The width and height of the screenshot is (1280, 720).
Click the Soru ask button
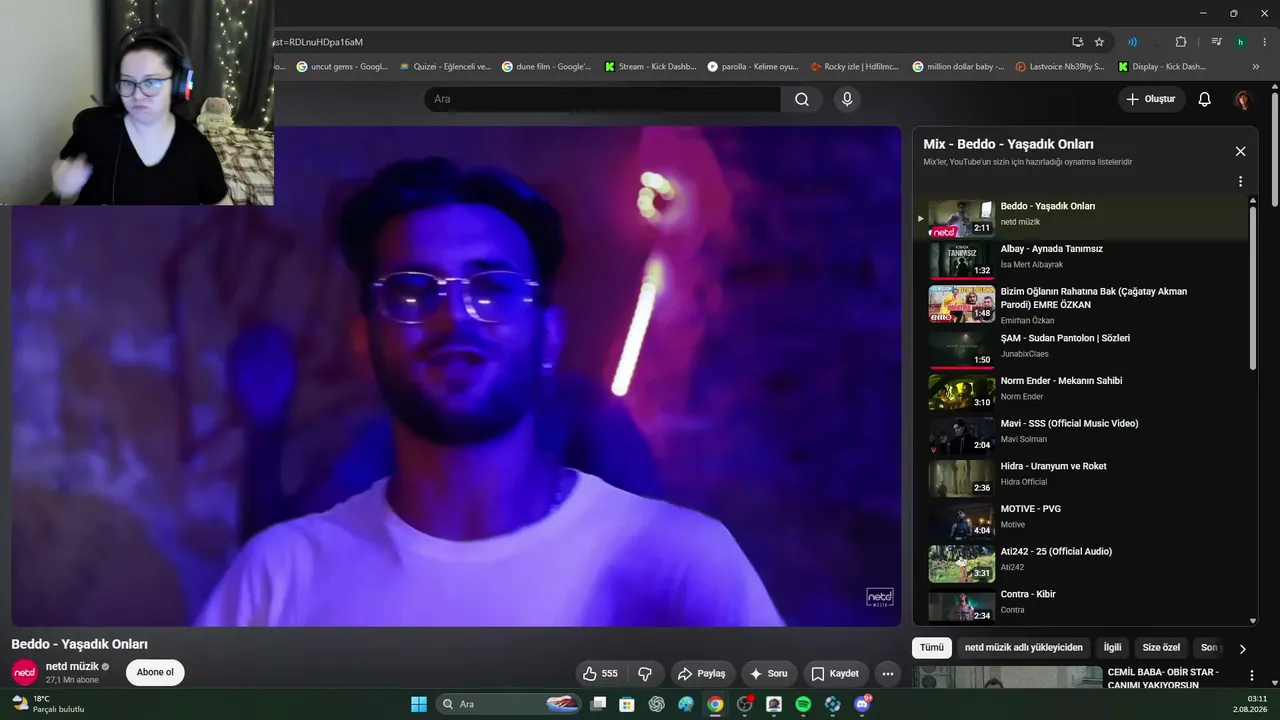[x=768, y=674]
